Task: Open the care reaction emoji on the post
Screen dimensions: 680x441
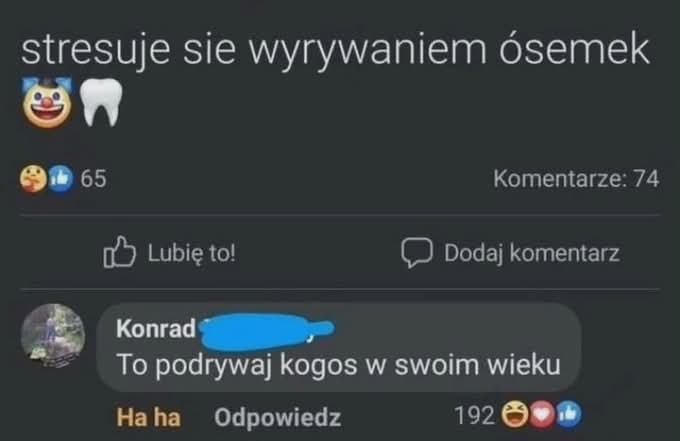Action: (33, 178)
